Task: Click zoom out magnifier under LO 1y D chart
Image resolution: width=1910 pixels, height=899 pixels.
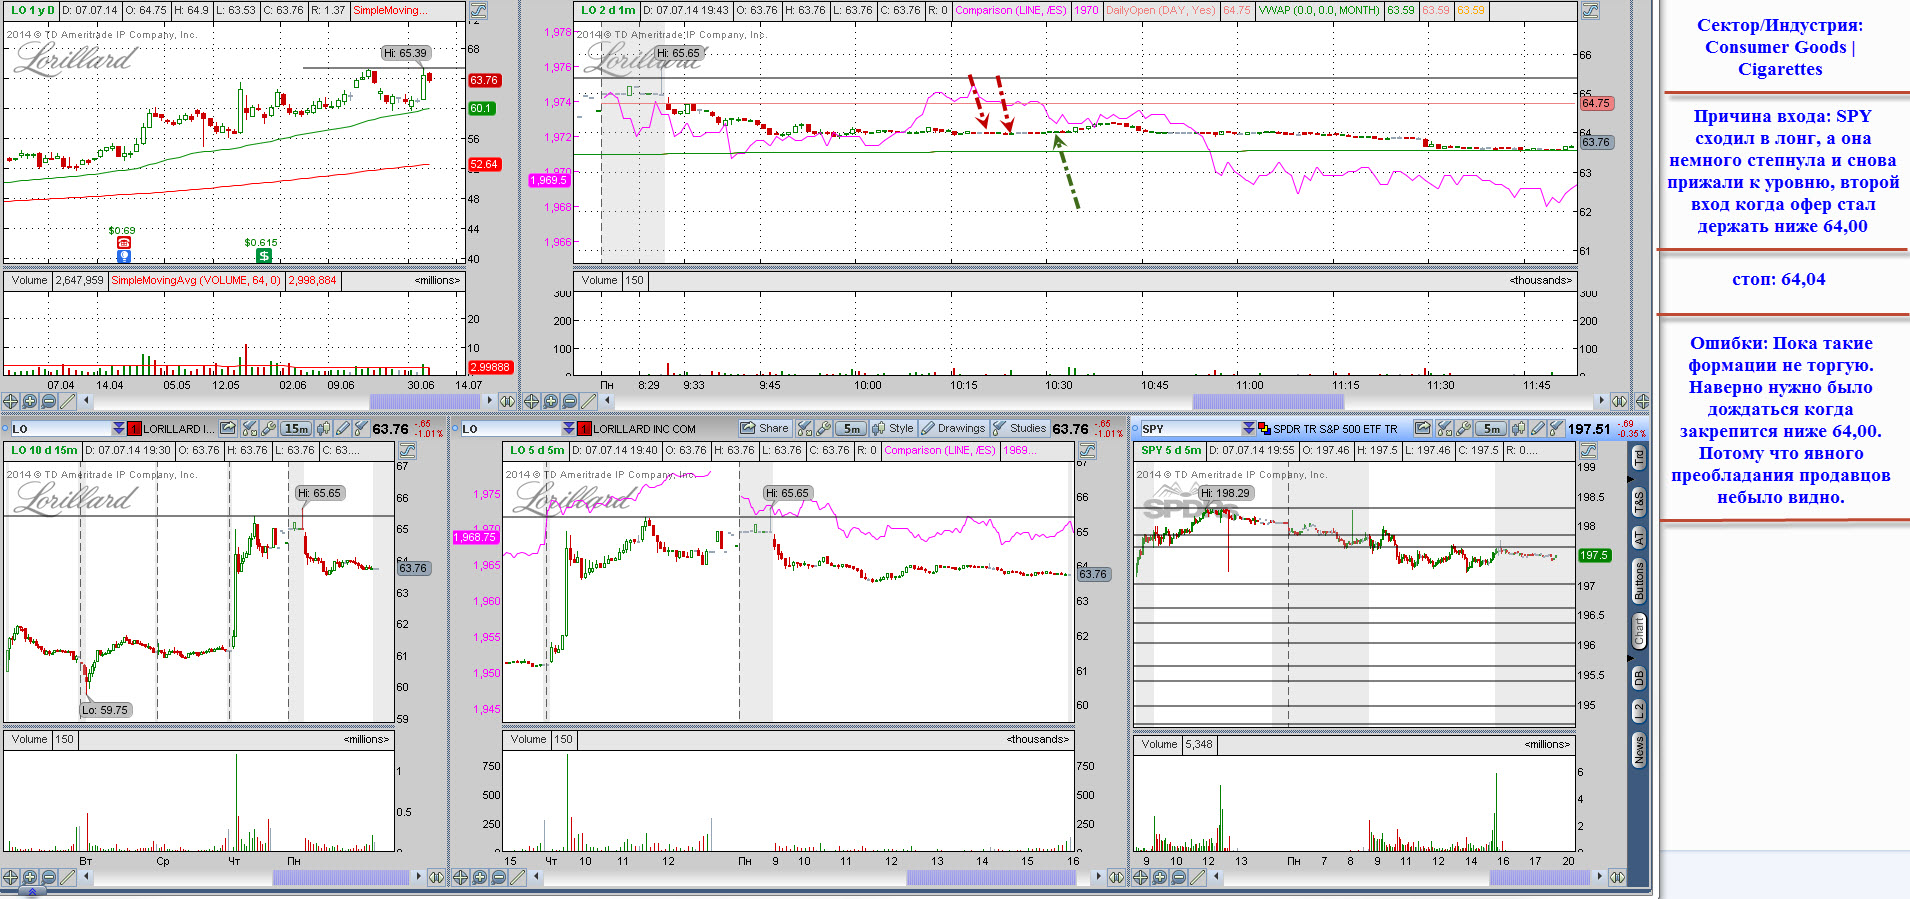Action: pos(49,401)
